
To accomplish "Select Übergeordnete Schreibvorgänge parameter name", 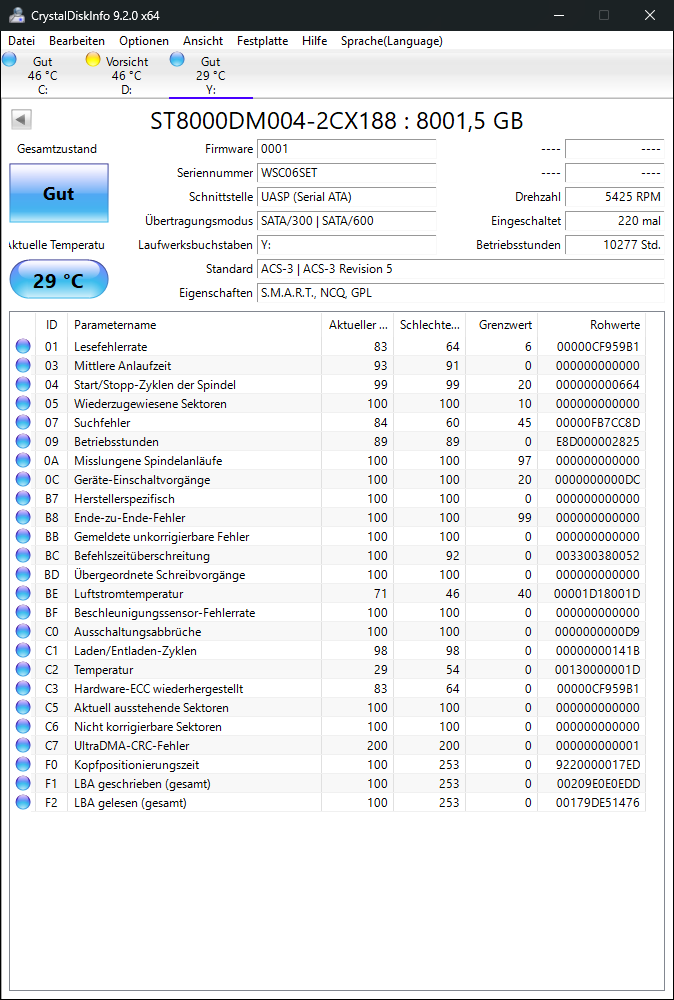I will (160, 575).
